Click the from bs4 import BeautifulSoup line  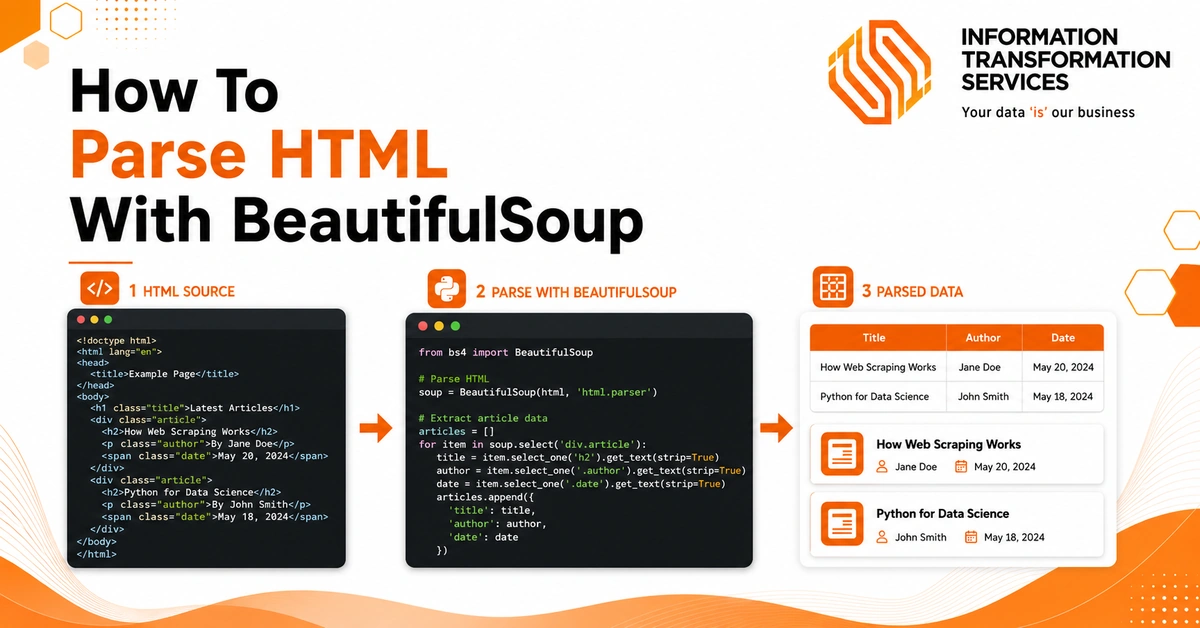[506, 353]
